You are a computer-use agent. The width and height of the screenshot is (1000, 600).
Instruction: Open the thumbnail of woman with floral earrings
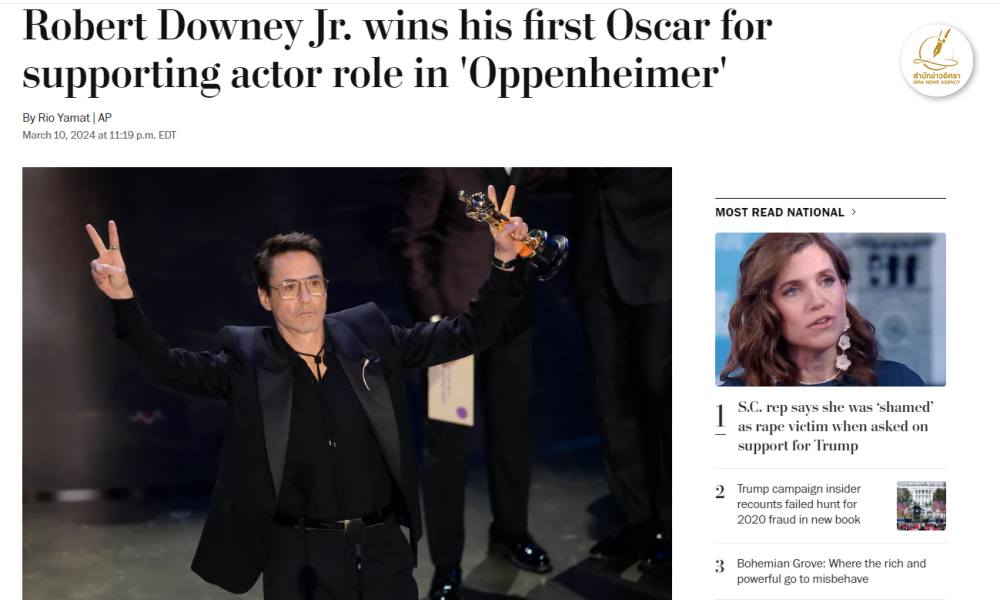[830, 309]
